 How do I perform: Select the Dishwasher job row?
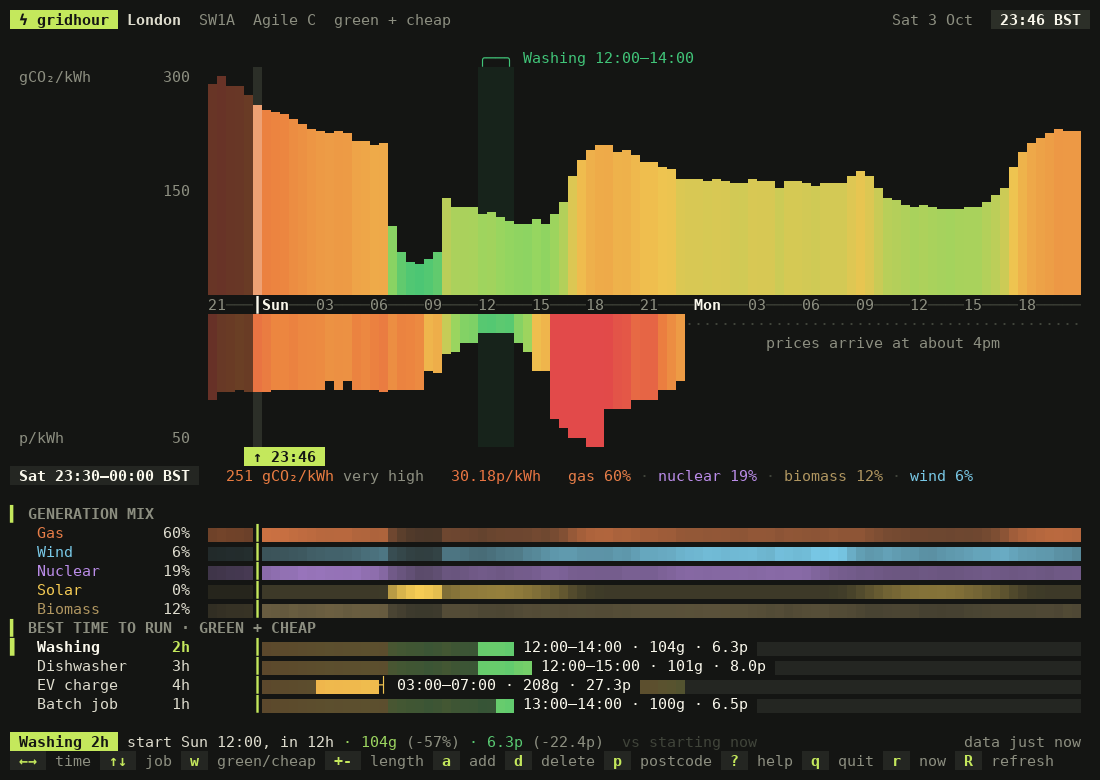[x=546, y=666]
